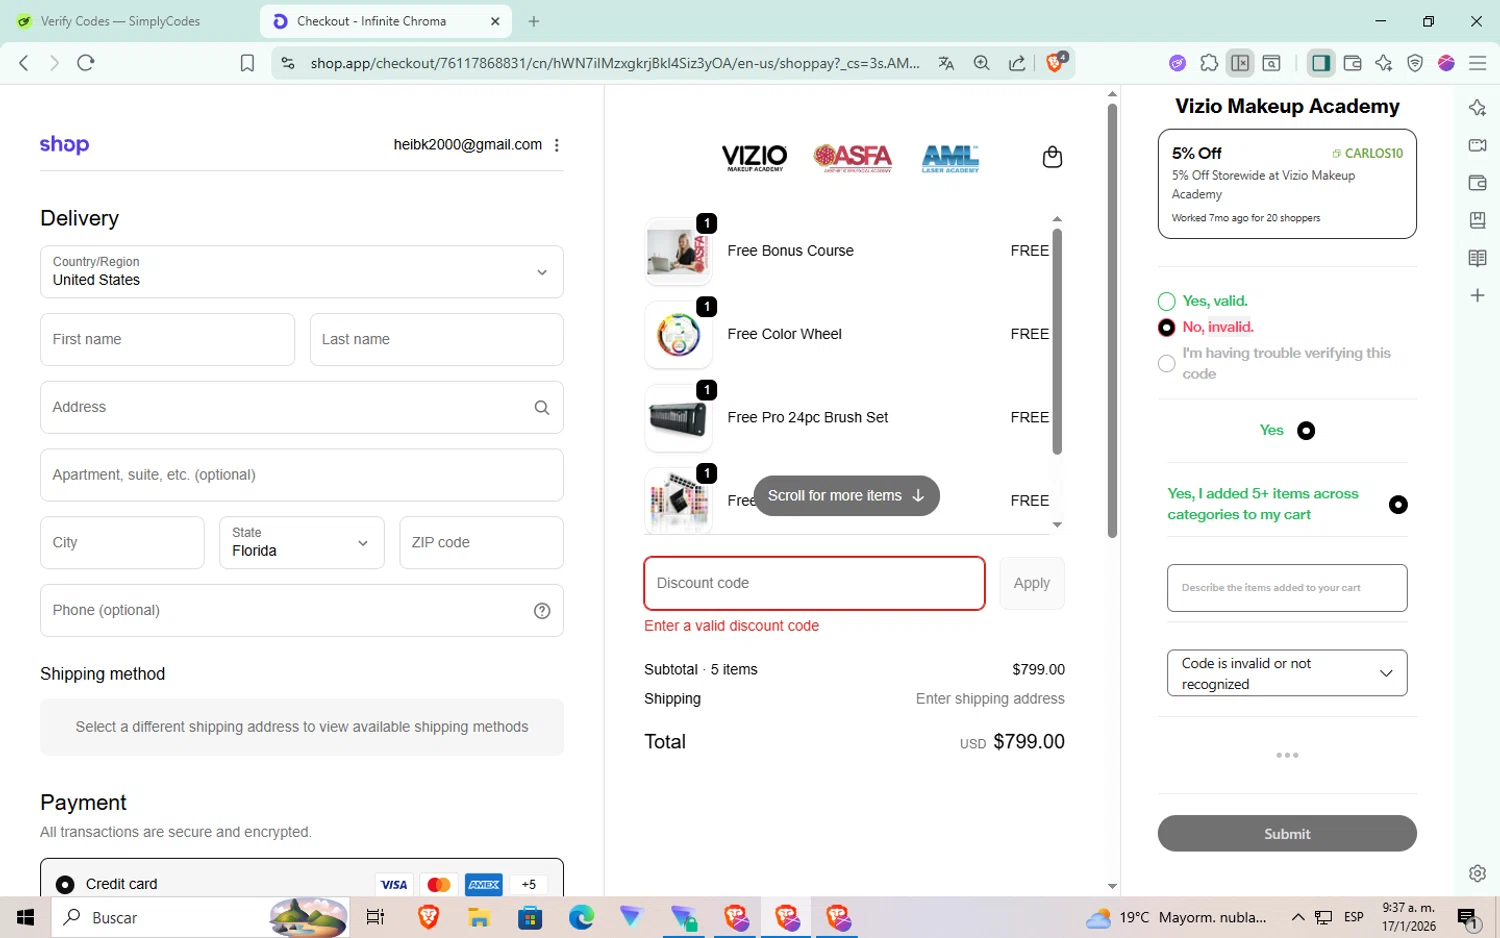
Task: Submit the code verification form
Action: pyautogui.click(x=1287, y=834)
